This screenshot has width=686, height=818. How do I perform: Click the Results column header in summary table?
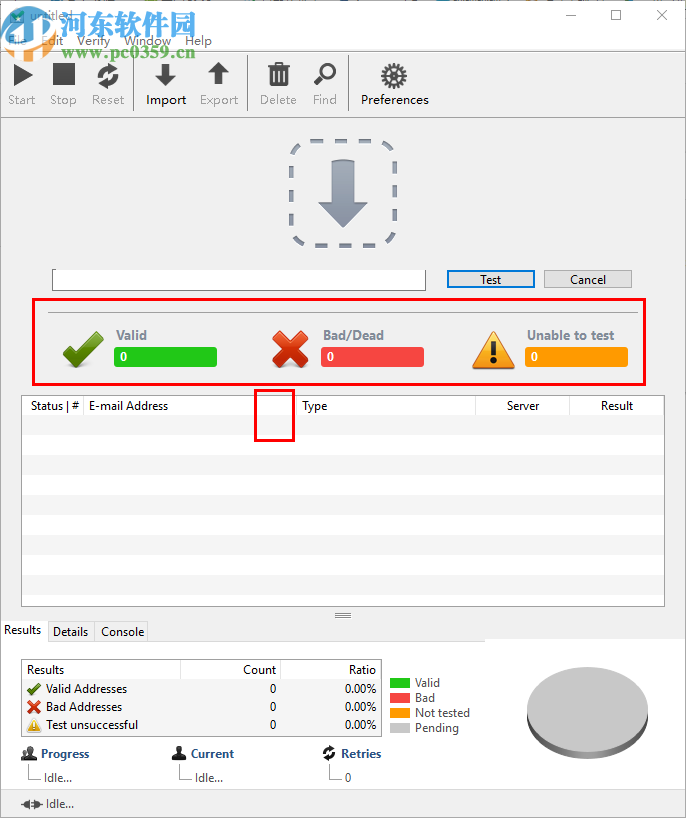(101, 670)
